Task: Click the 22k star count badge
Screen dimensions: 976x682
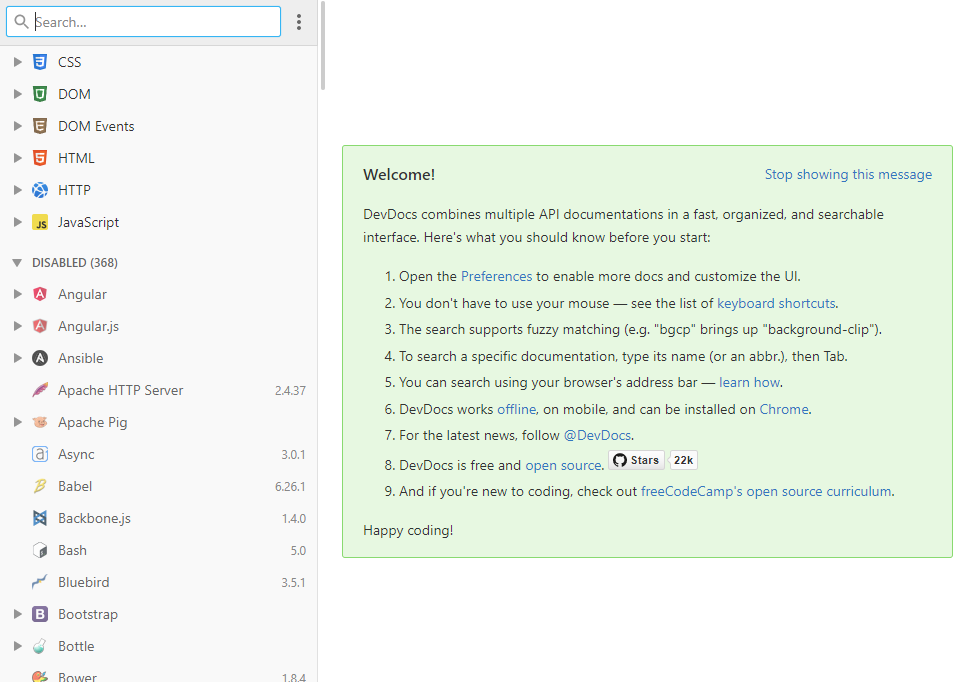Action: 683,460
